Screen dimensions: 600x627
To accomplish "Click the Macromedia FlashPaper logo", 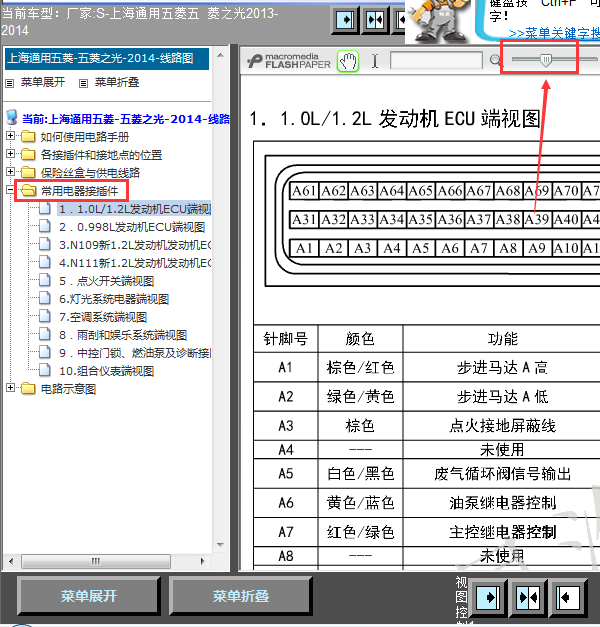I will pos(289,61).
